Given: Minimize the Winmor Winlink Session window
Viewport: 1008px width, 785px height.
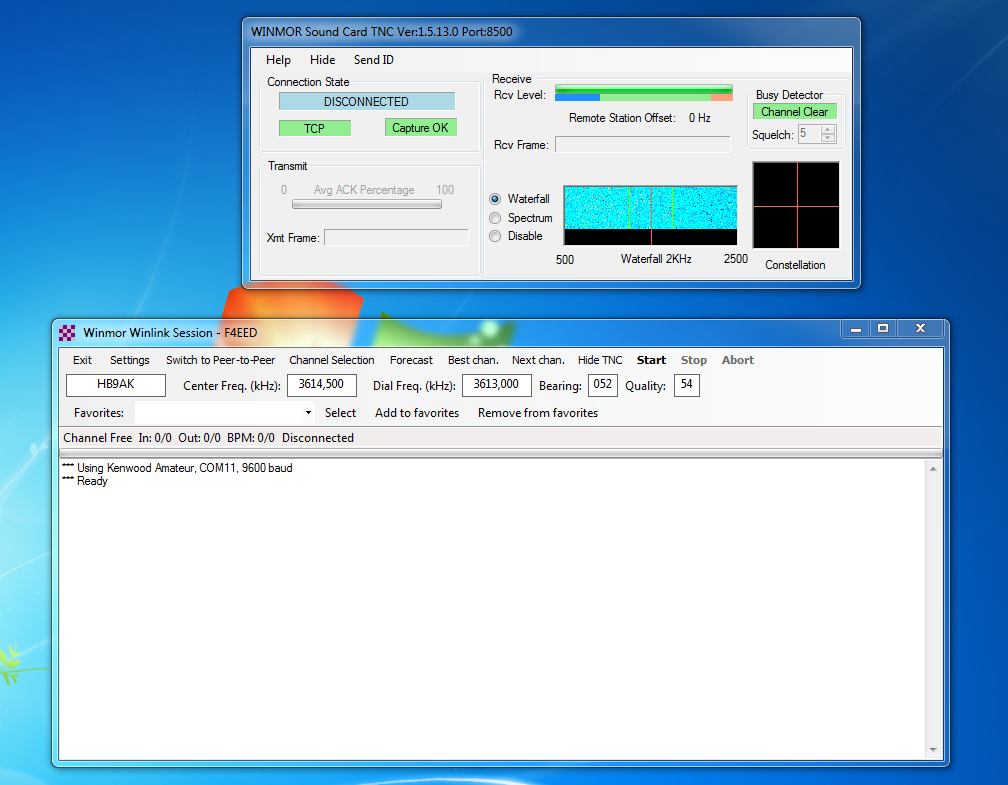Looking at the screenshot, I should pyautogui.click(x=856, y=329).
